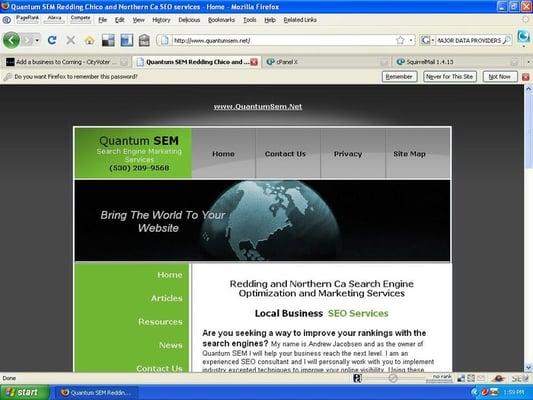
Task: Click the black-and-white squares toolbar icon
Action: pyautogui.click(x=108, y=40)
